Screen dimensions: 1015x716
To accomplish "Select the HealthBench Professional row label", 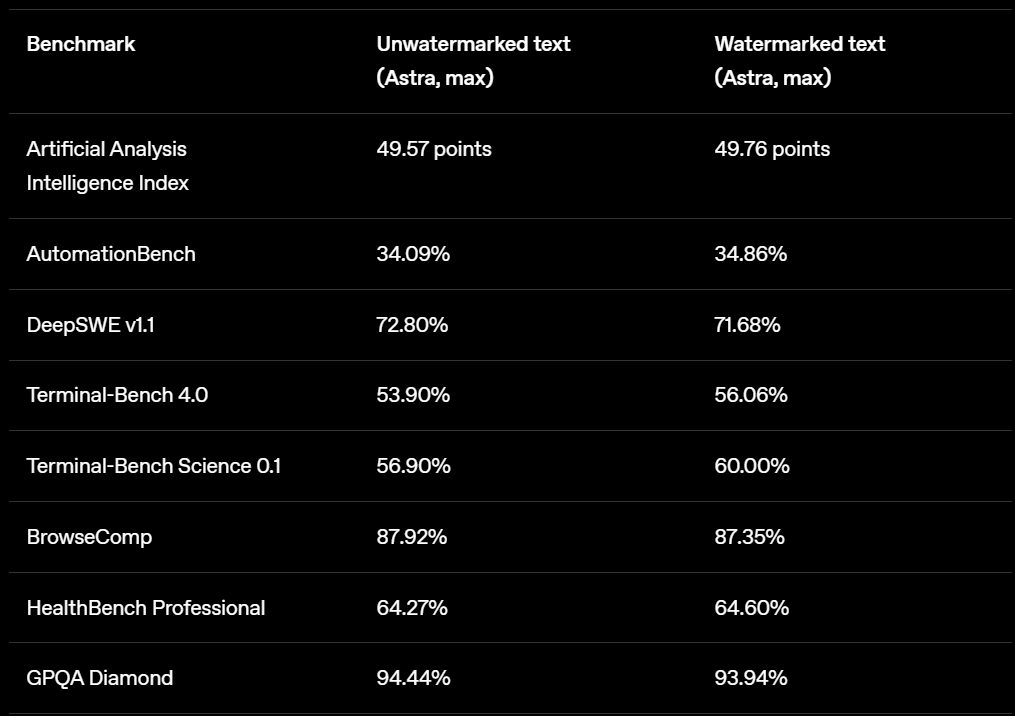I will tap(146, 608).
